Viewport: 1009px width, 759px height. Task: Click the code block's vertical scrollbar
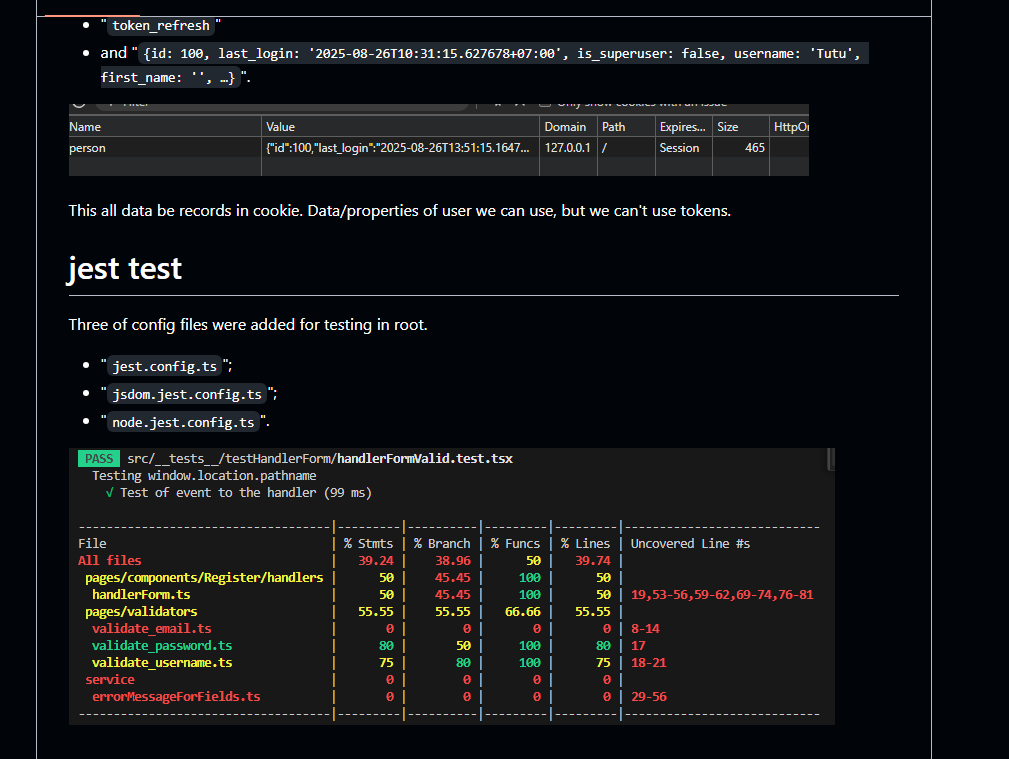[829, 460]
